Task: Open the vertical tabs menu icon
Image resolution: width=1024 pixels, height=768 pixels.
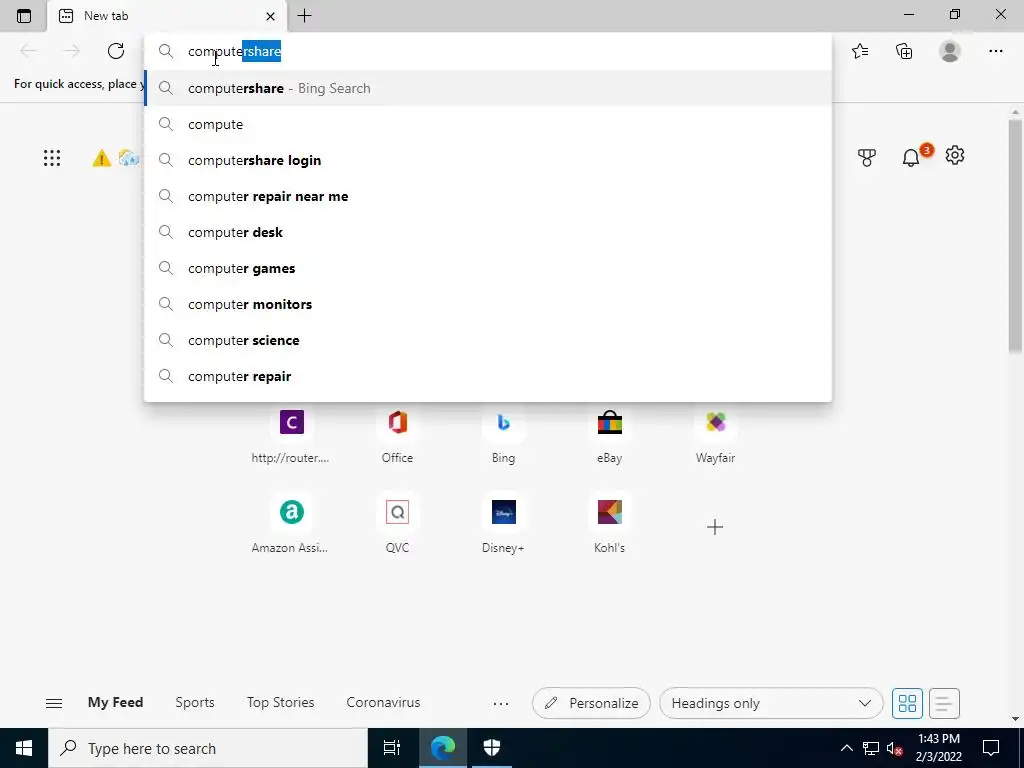Action: (24, 16)
